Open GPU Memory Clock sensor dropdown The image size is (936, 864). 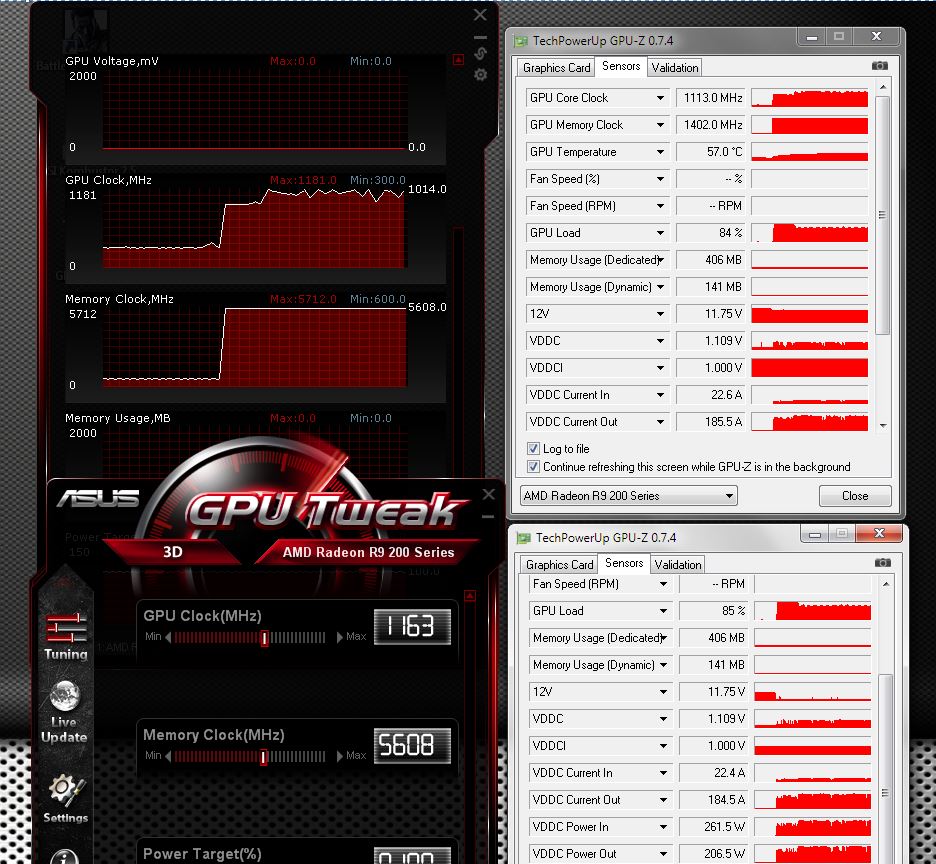point(660,125)
